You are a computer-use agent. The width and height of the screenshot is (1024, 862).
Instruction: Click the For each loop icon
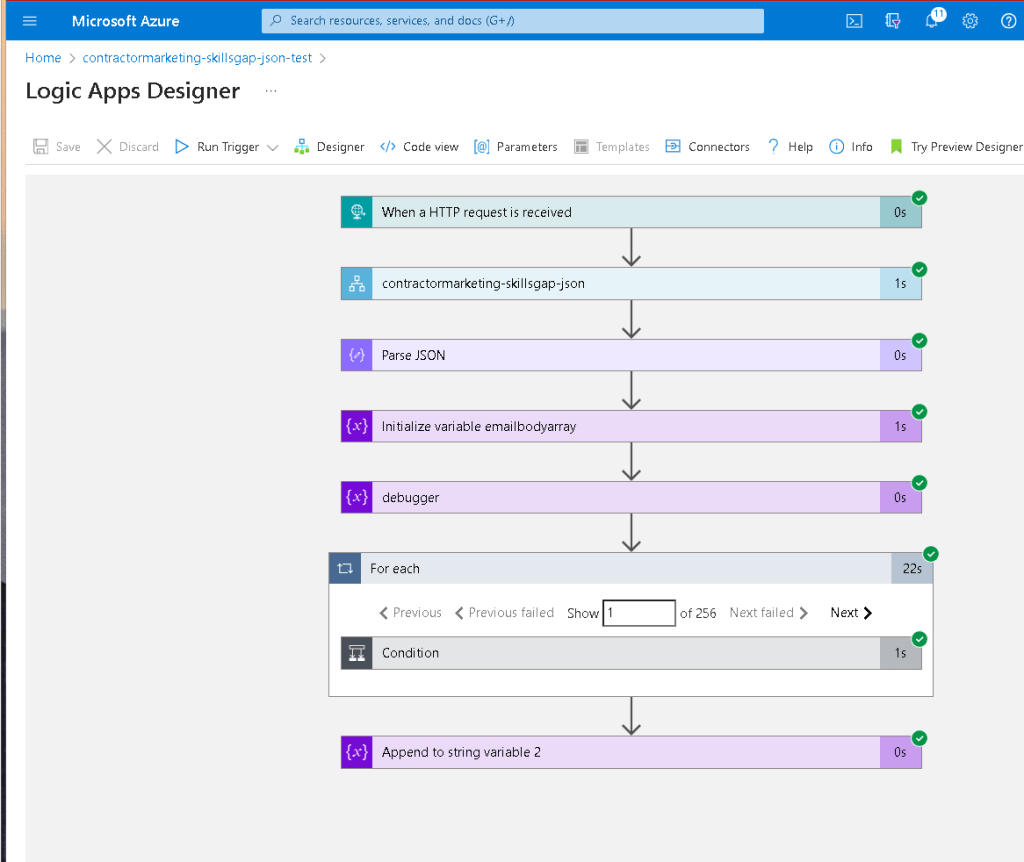click(345, 568)
